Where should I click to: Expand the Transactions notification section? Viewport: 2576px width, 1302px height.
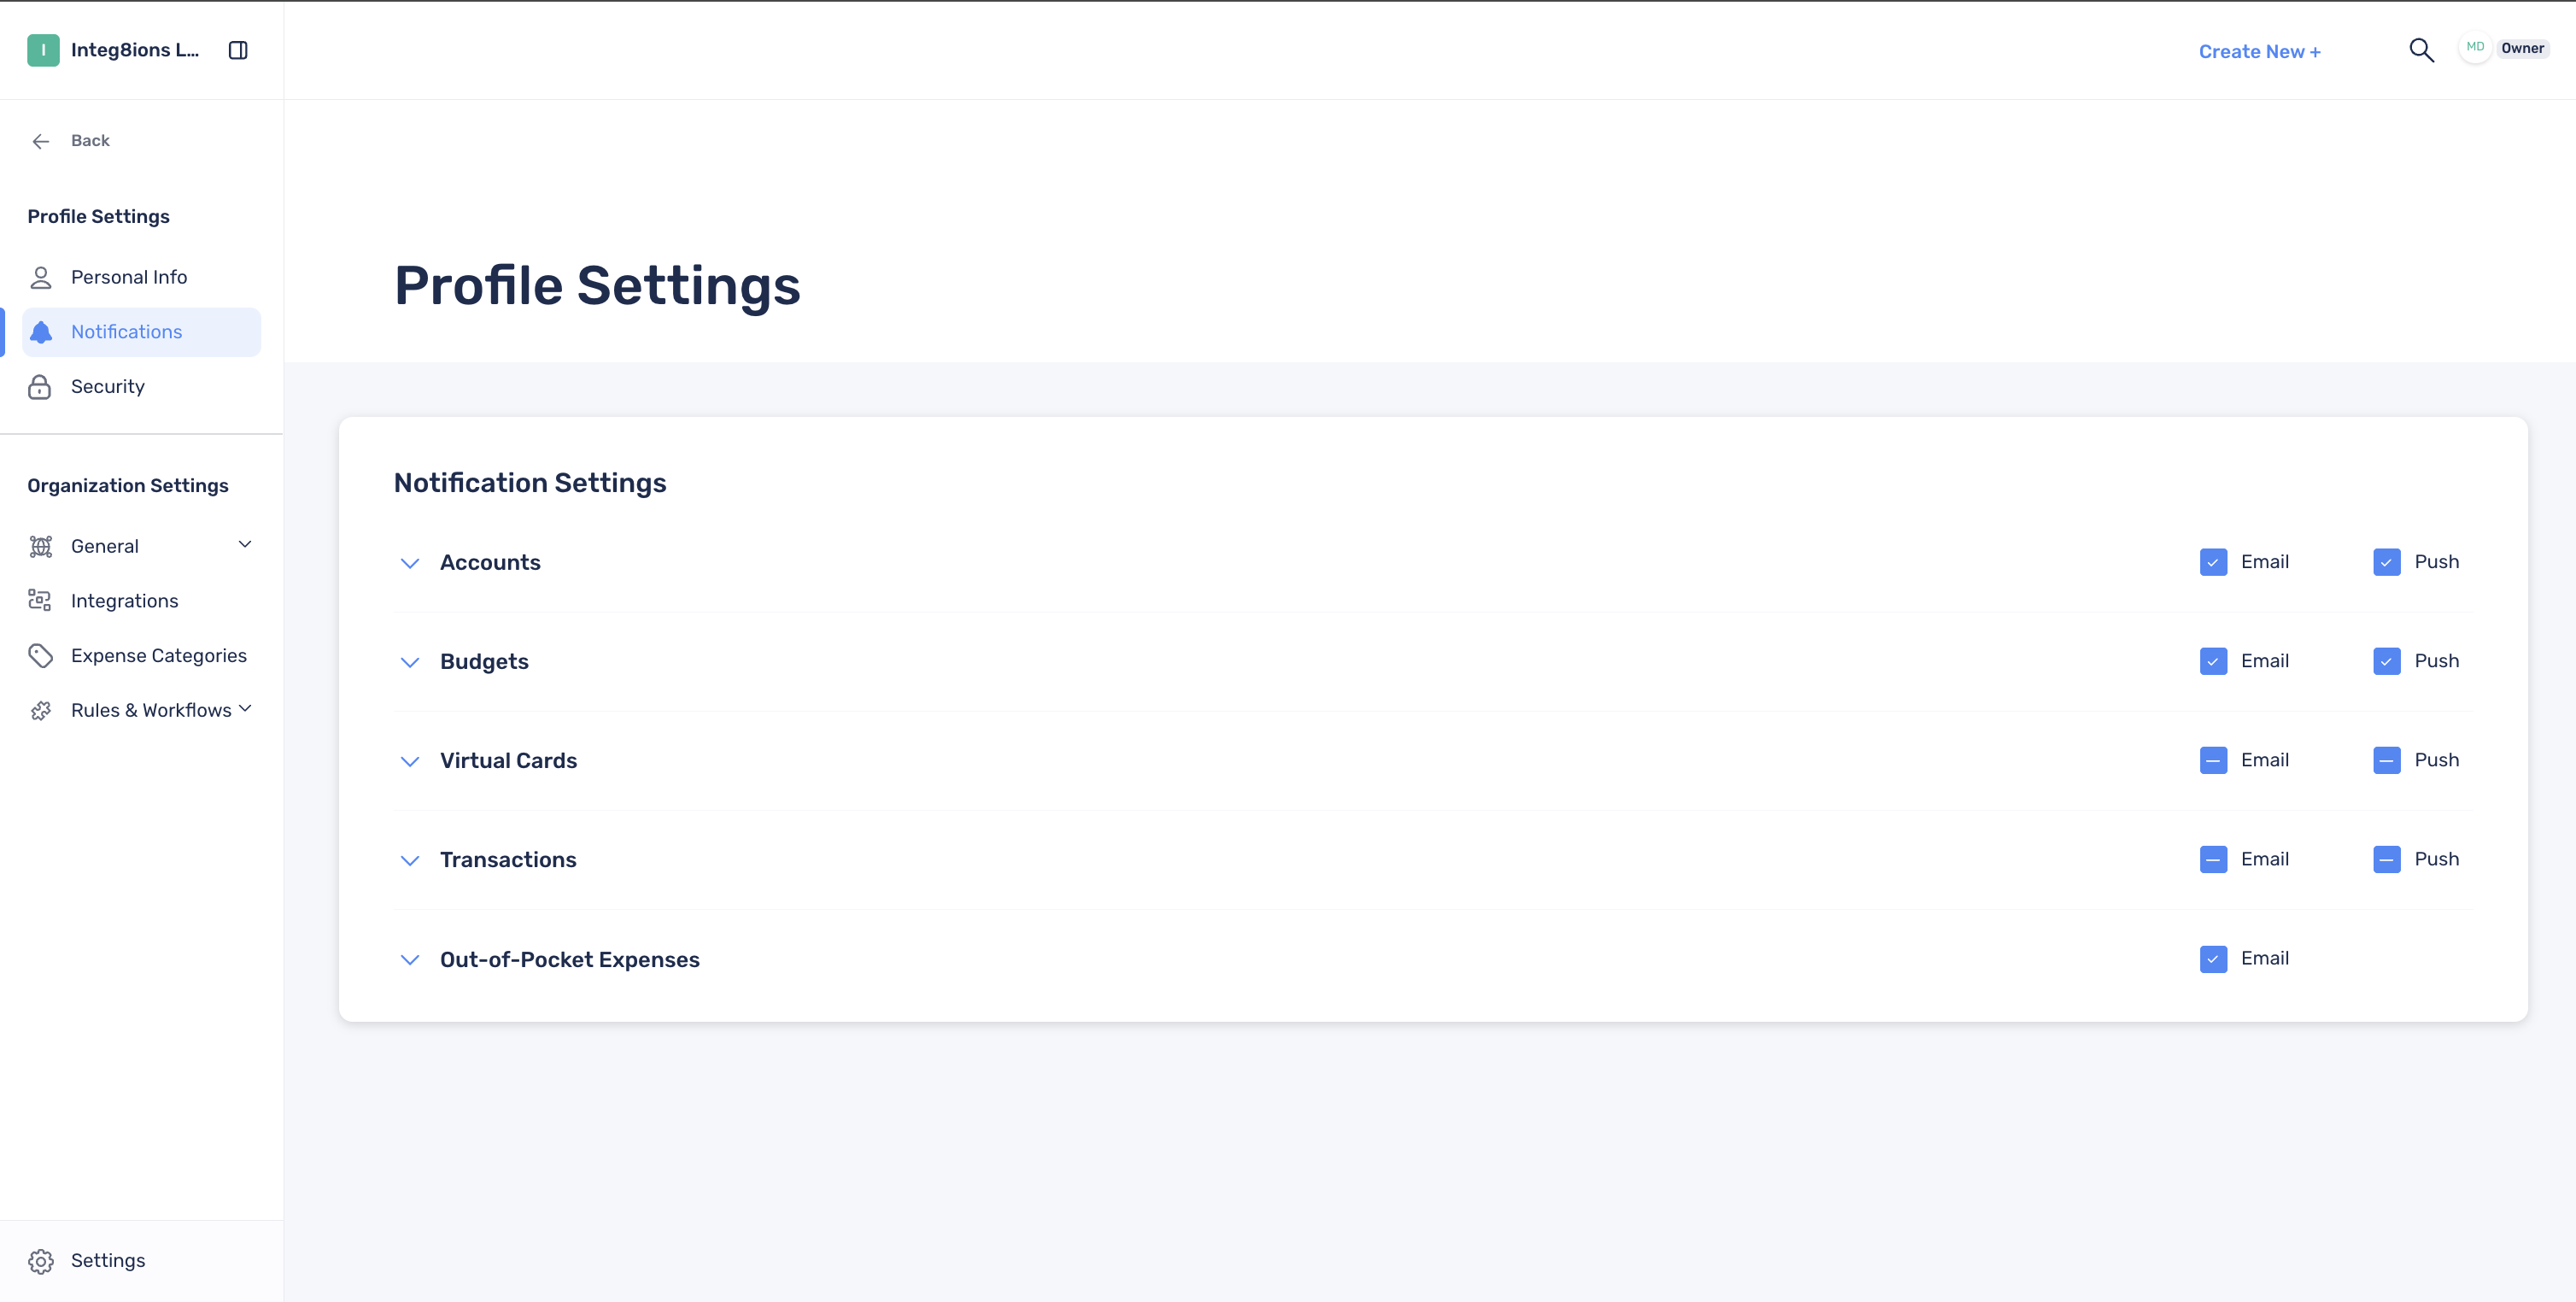[410, 860]
